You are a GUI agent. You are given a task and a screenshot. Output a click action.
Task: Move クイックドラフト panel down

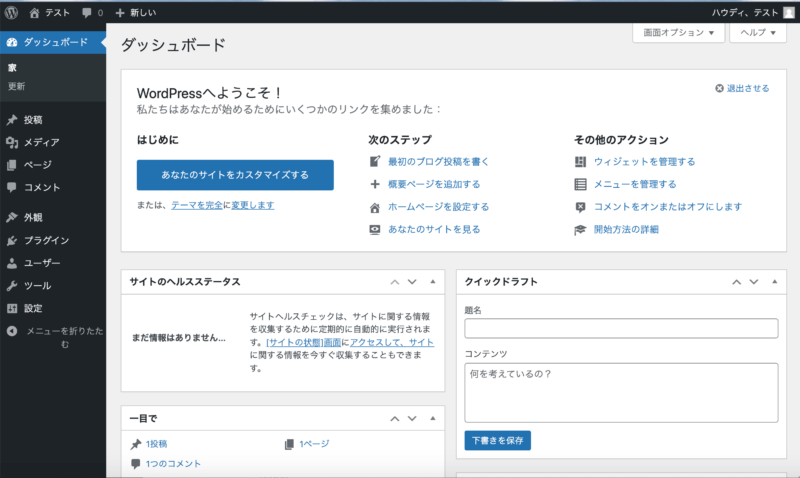coord(754,282)
